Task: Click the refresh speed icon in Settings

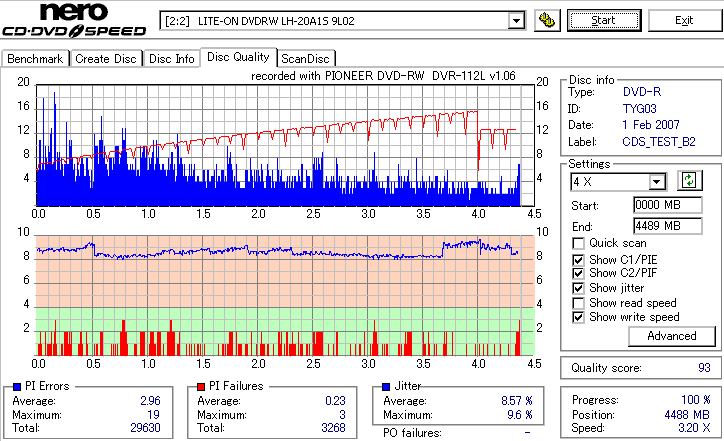Action: 689,181
